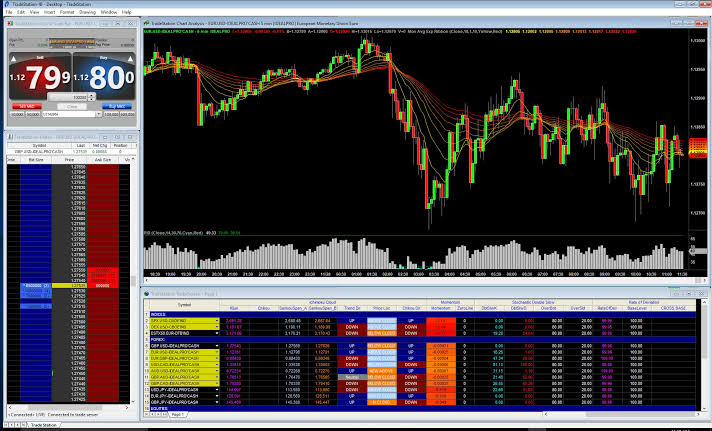Open the Insert menu
The height and width of the screenshot is (431, 712).
pos(49,12)
